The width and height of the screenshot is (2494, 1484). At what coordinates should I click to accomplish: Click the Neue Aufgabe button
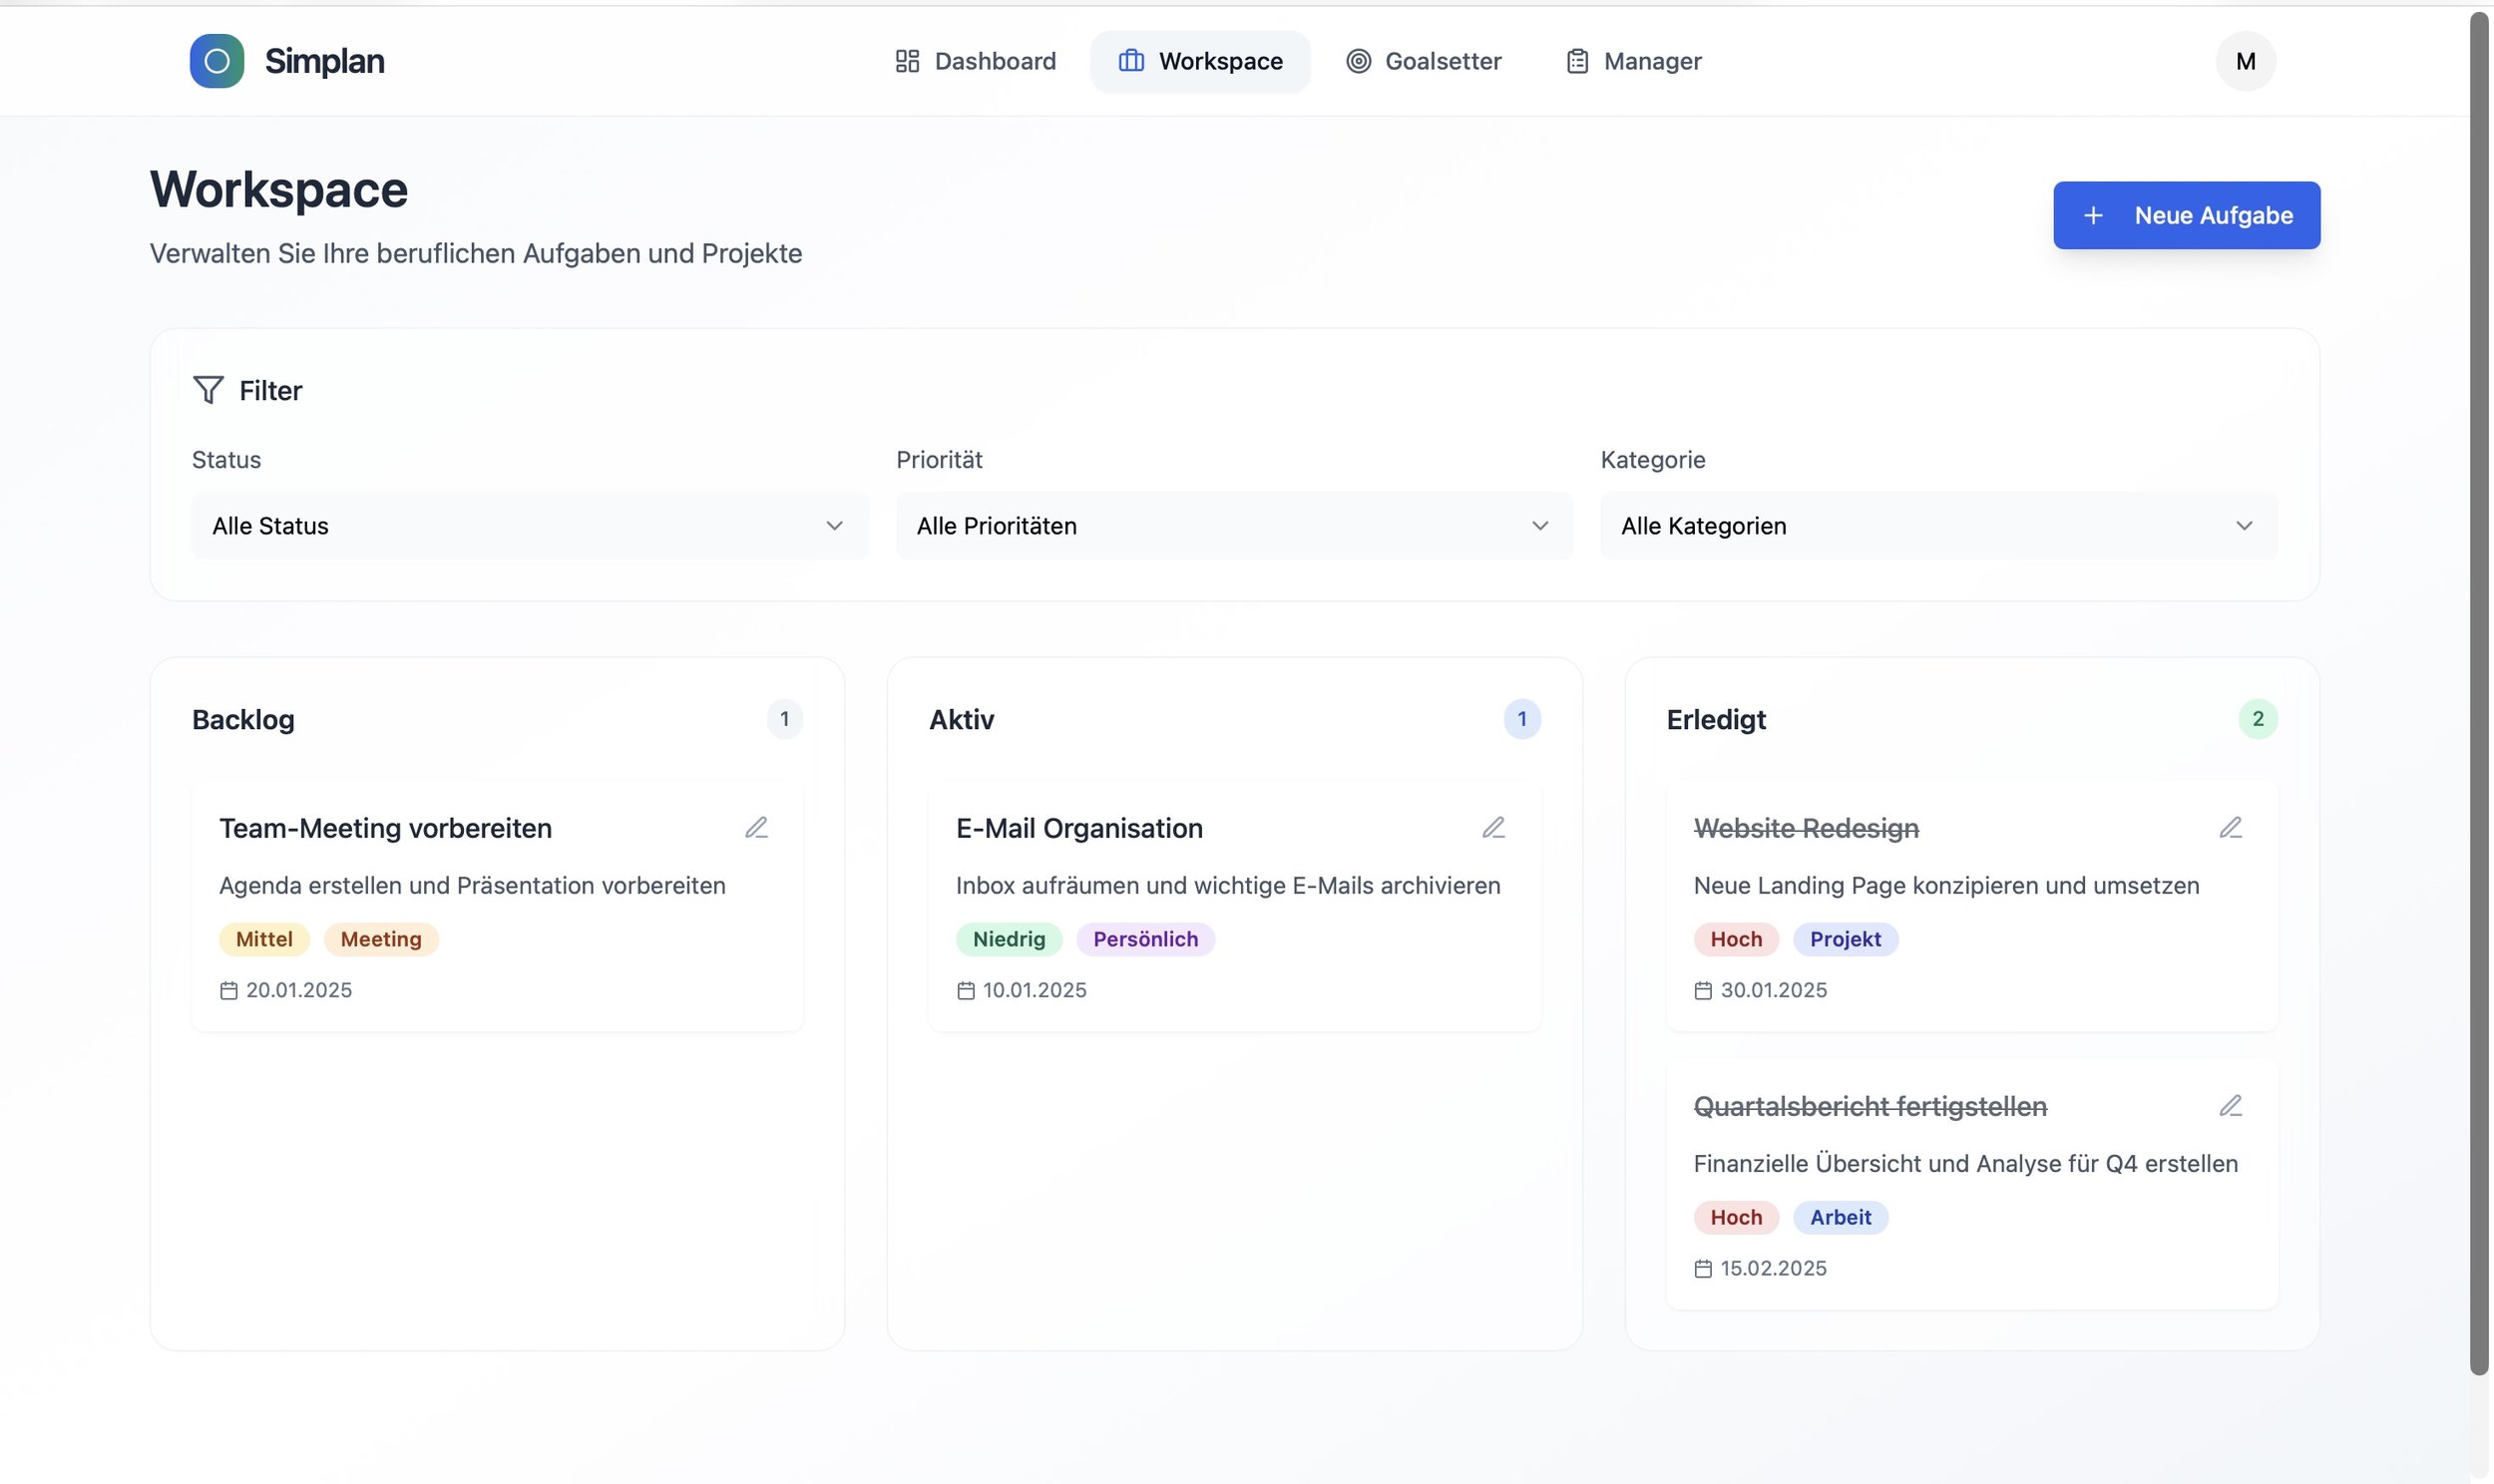pos(2185,214)
